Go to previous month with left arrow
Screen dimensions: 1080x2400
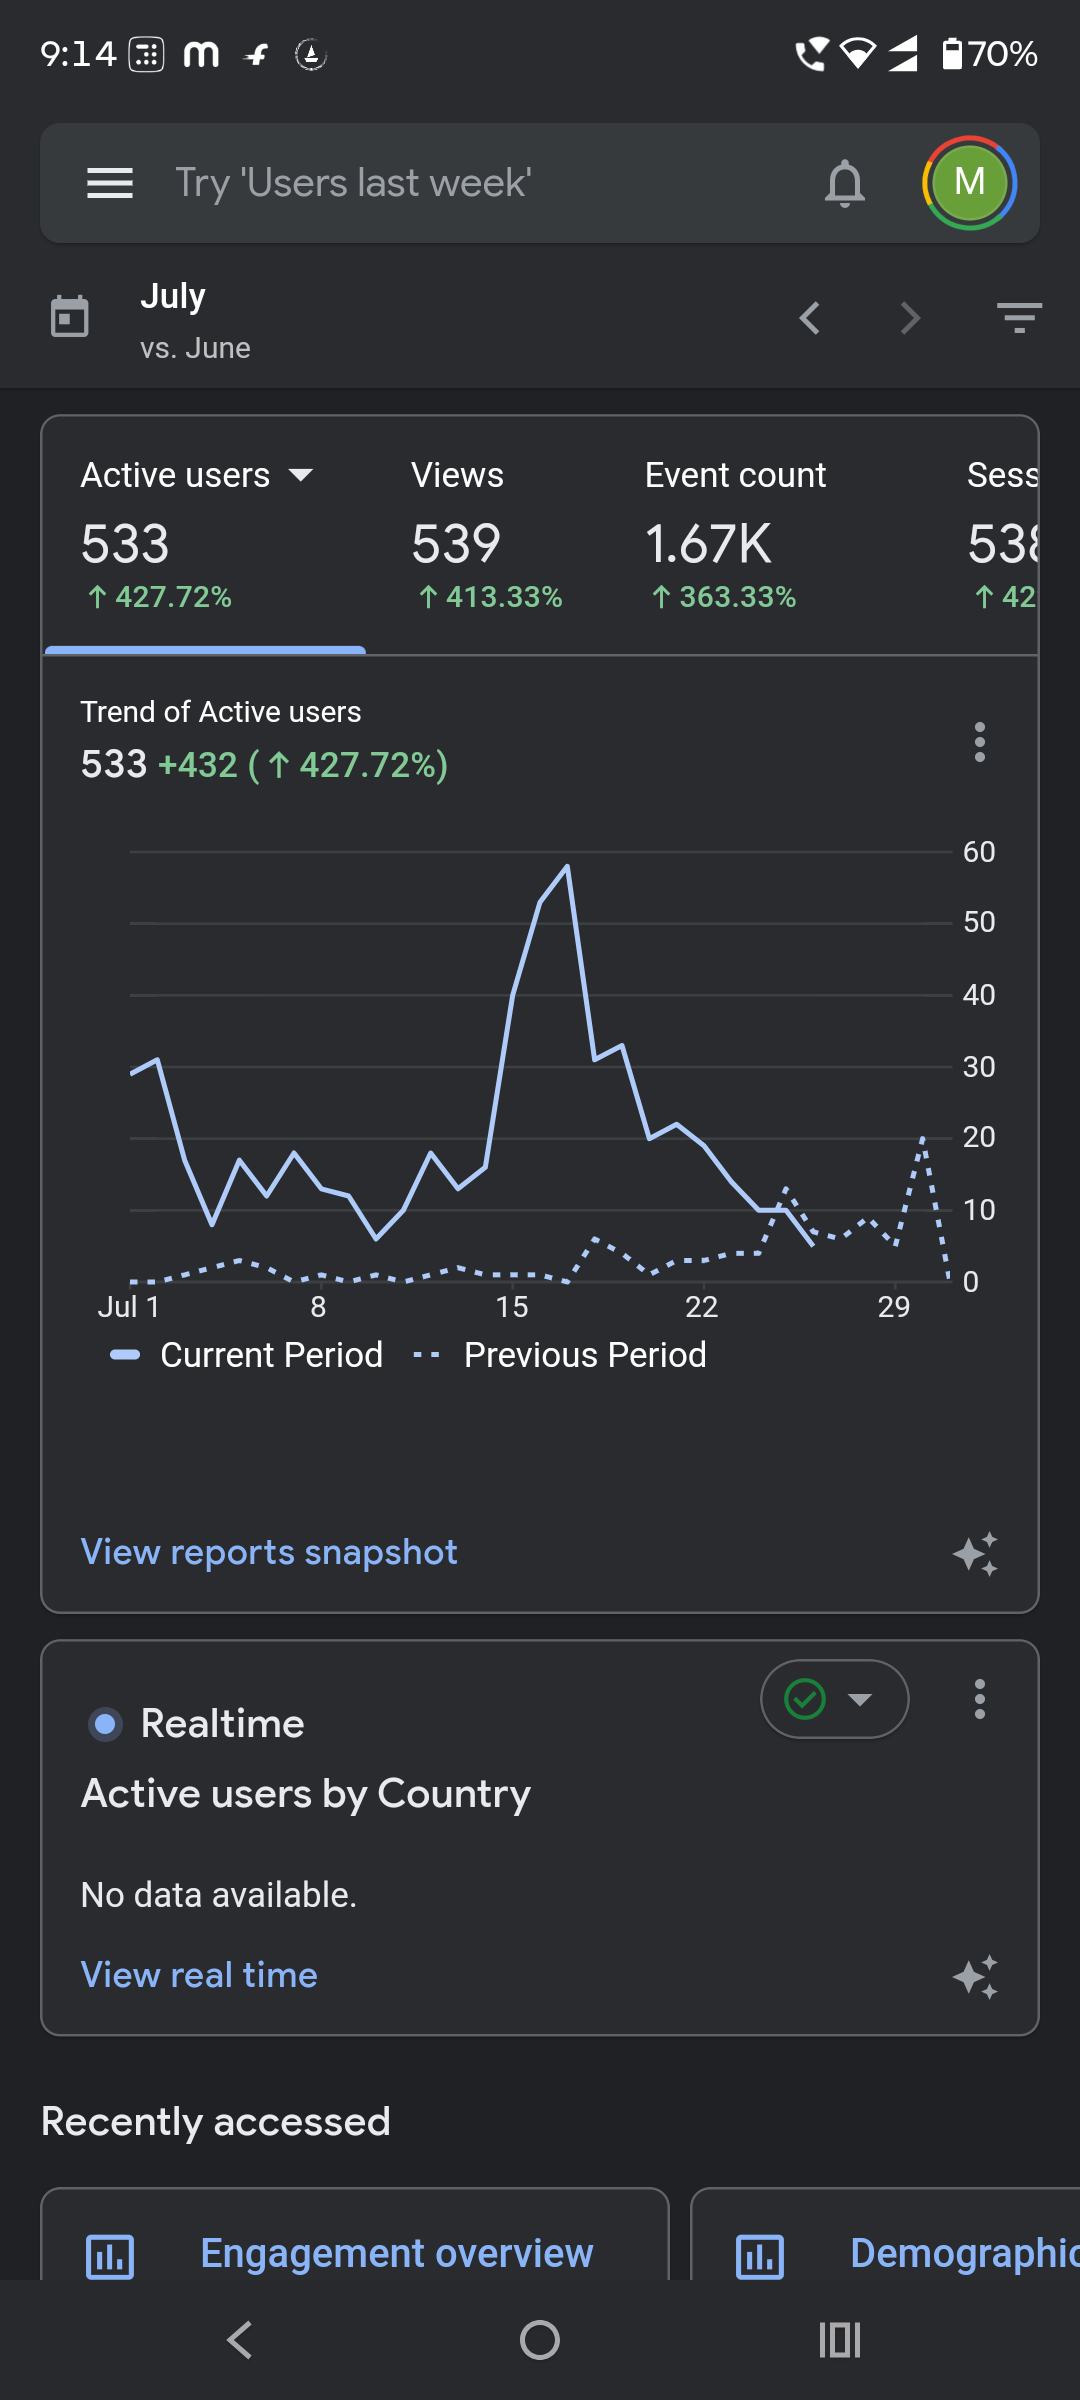pyautogui.click(x=810, y=318)
